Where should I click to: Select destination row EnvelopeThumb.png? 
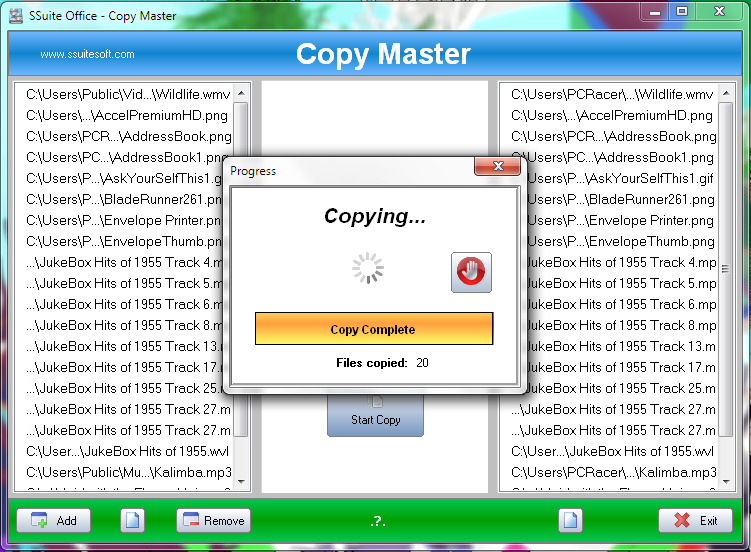point(621,242)
